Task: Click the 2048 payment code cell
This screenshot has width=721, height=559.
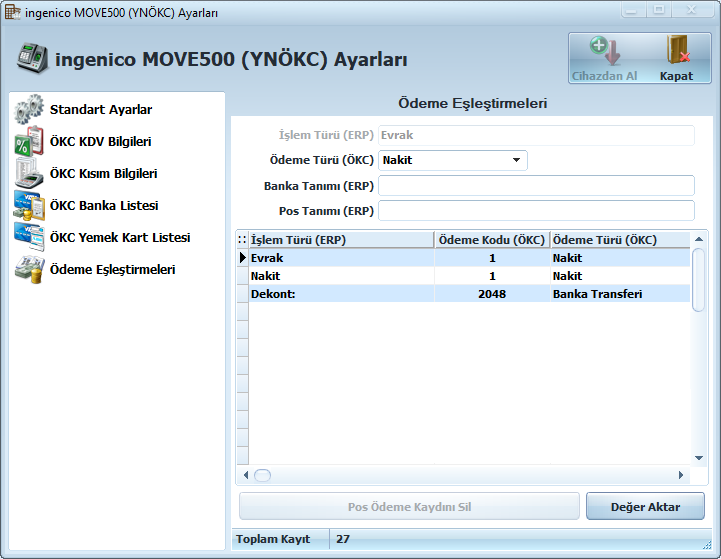Action: 492,294
